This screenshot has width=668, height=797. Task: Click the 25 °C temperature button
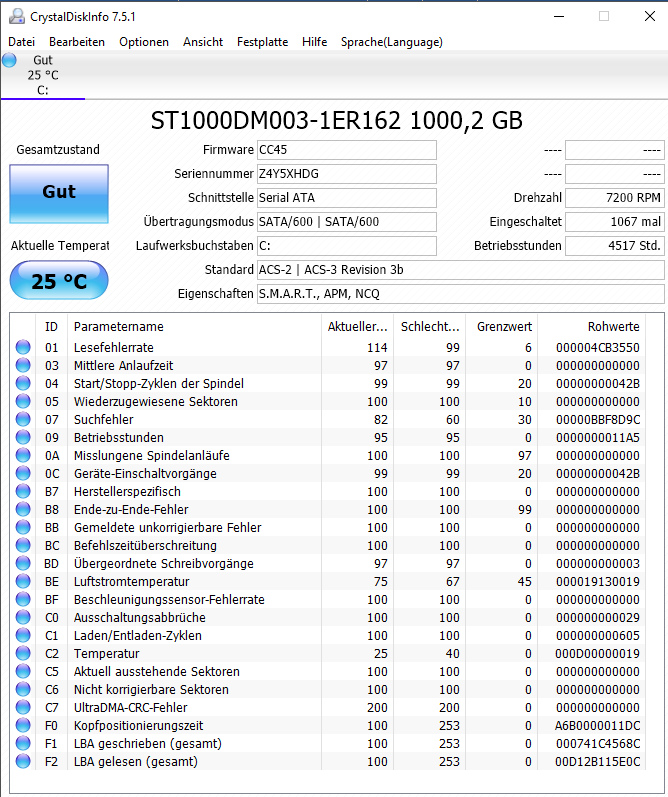[x=59, y=280]
